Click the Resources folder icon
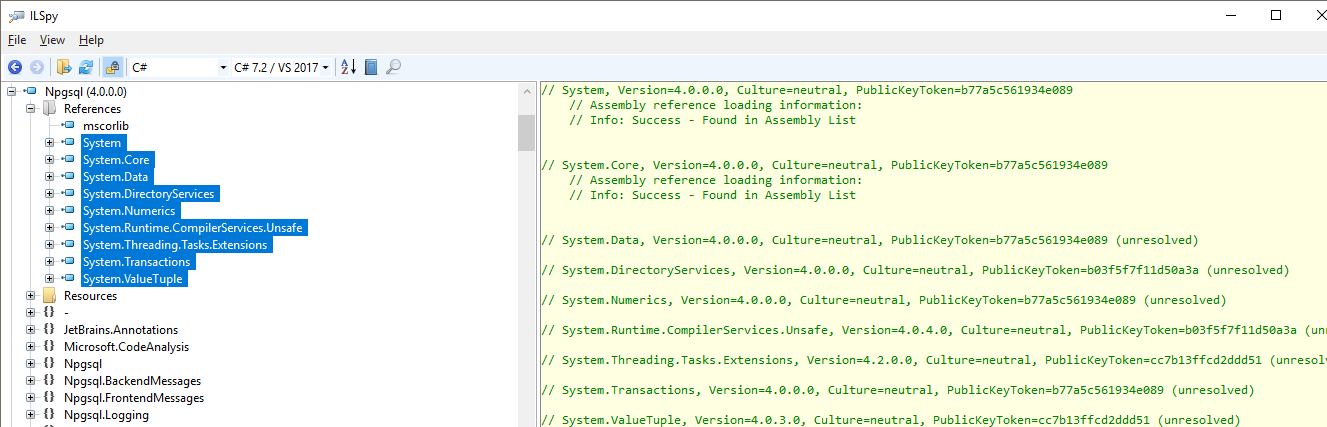The height and width of the screenshot is (427, 1327). (x=49, y=296)
